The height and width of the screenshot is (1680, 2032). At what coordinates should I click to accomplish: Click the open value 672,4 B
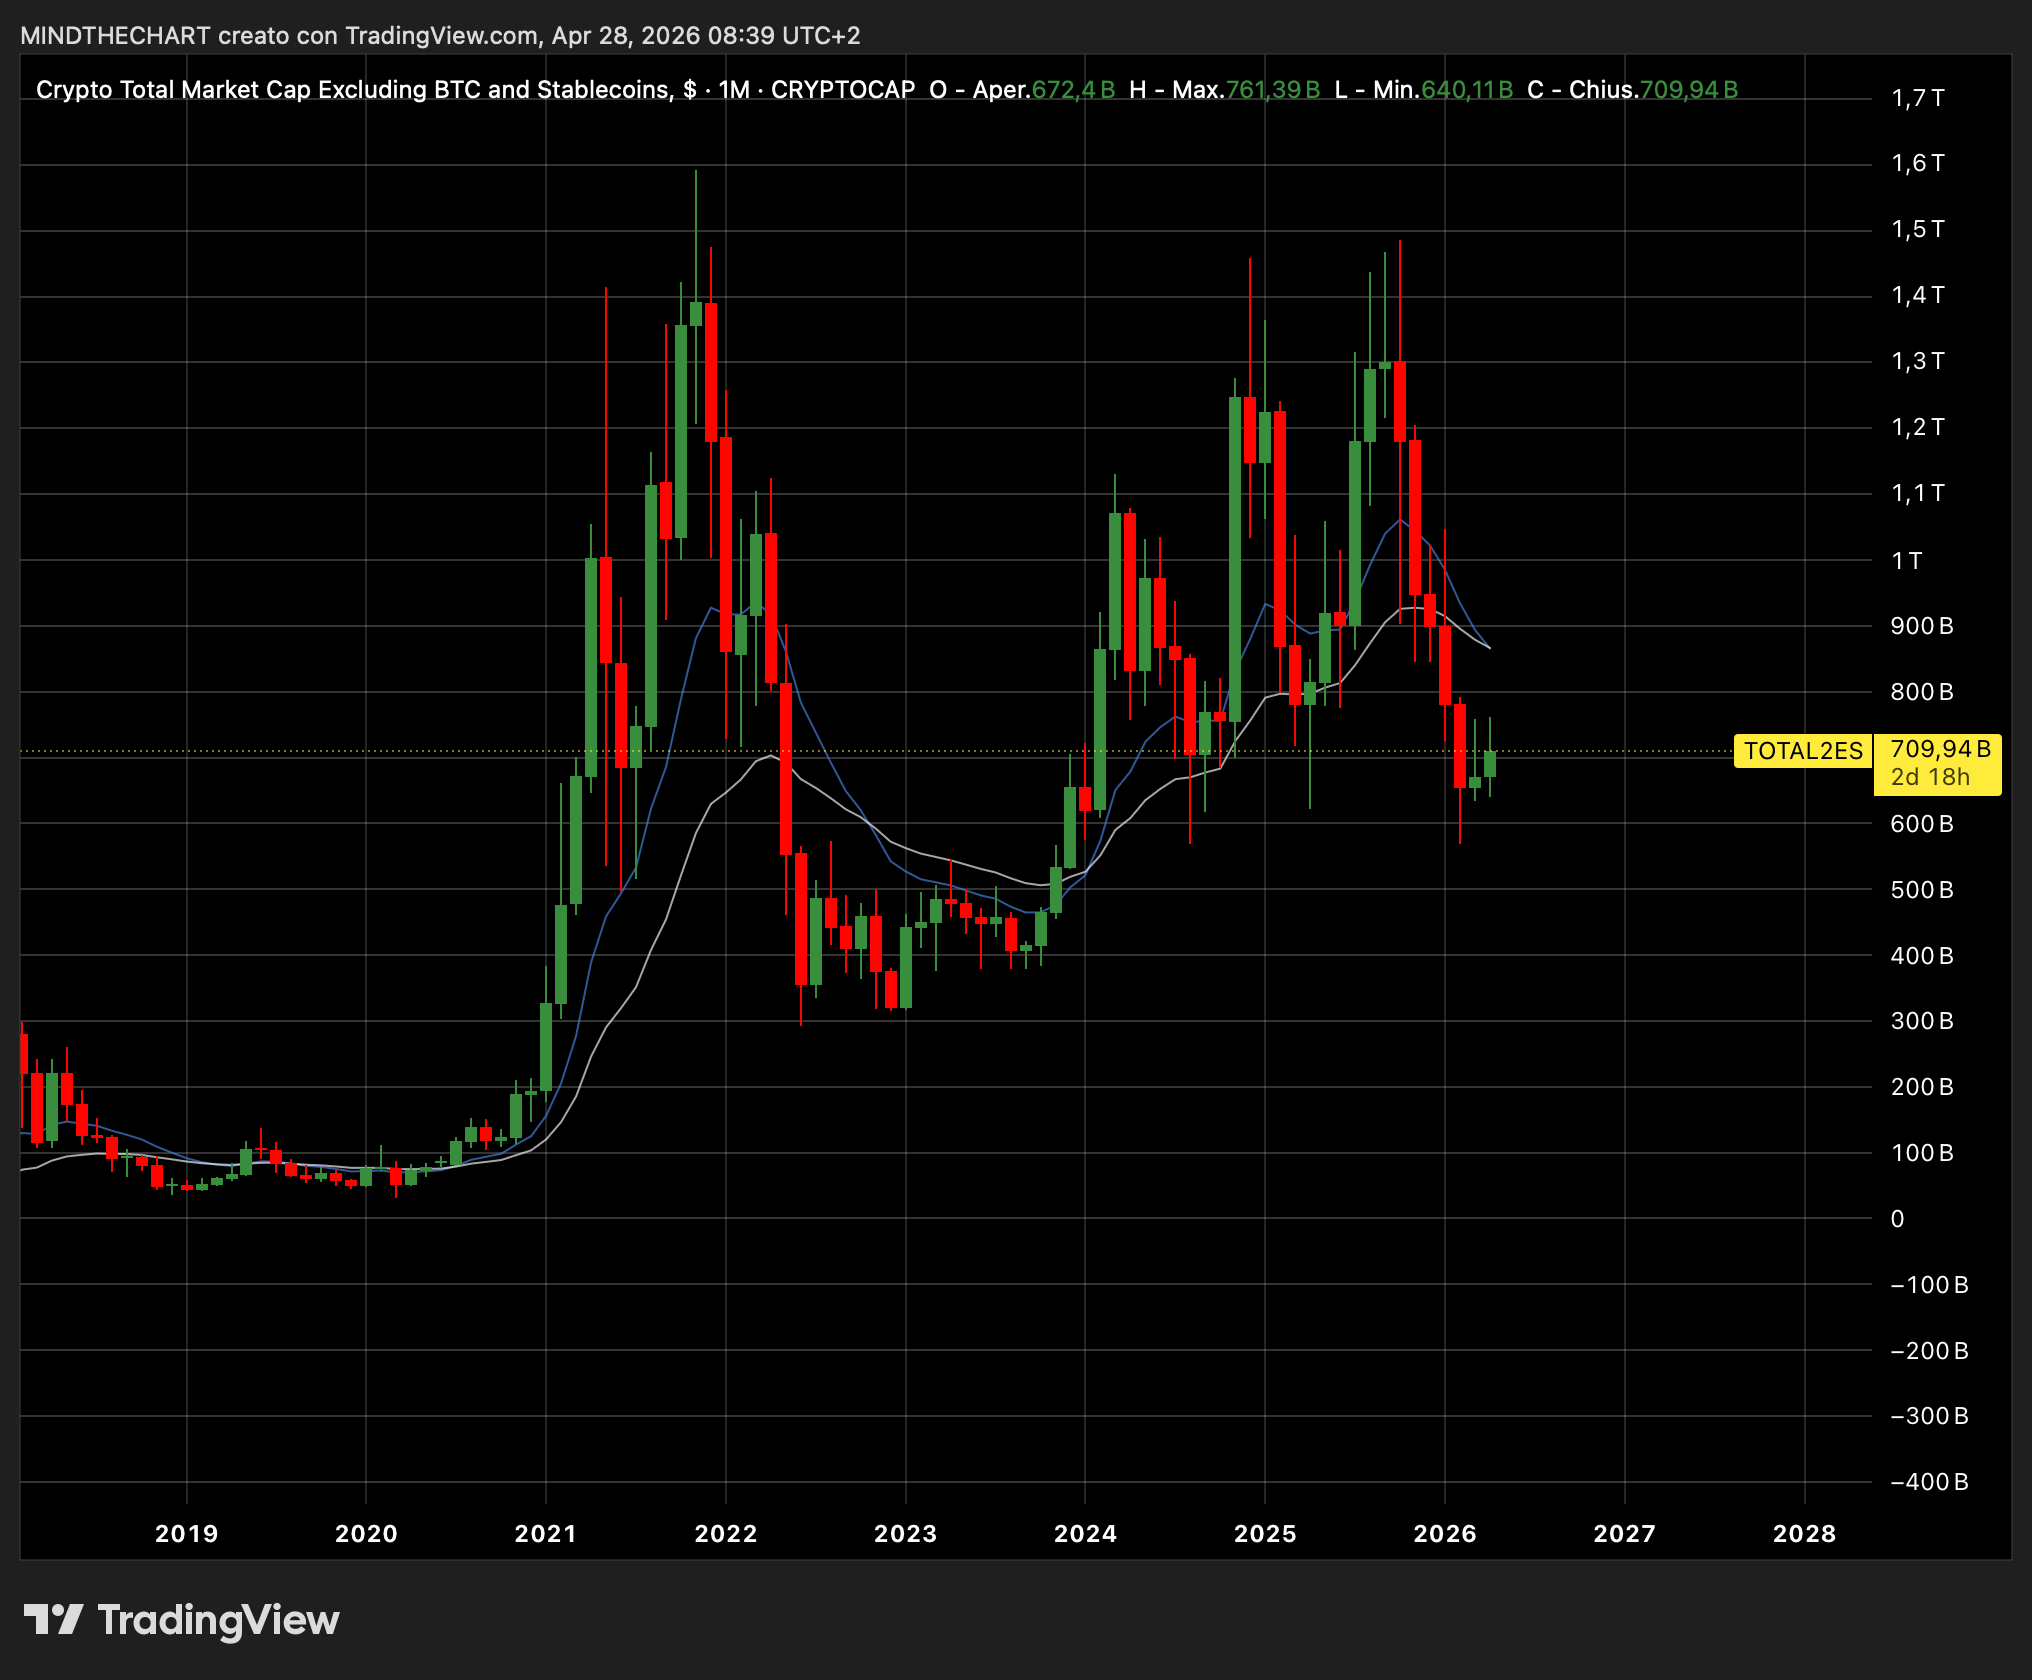[1073, 90]
